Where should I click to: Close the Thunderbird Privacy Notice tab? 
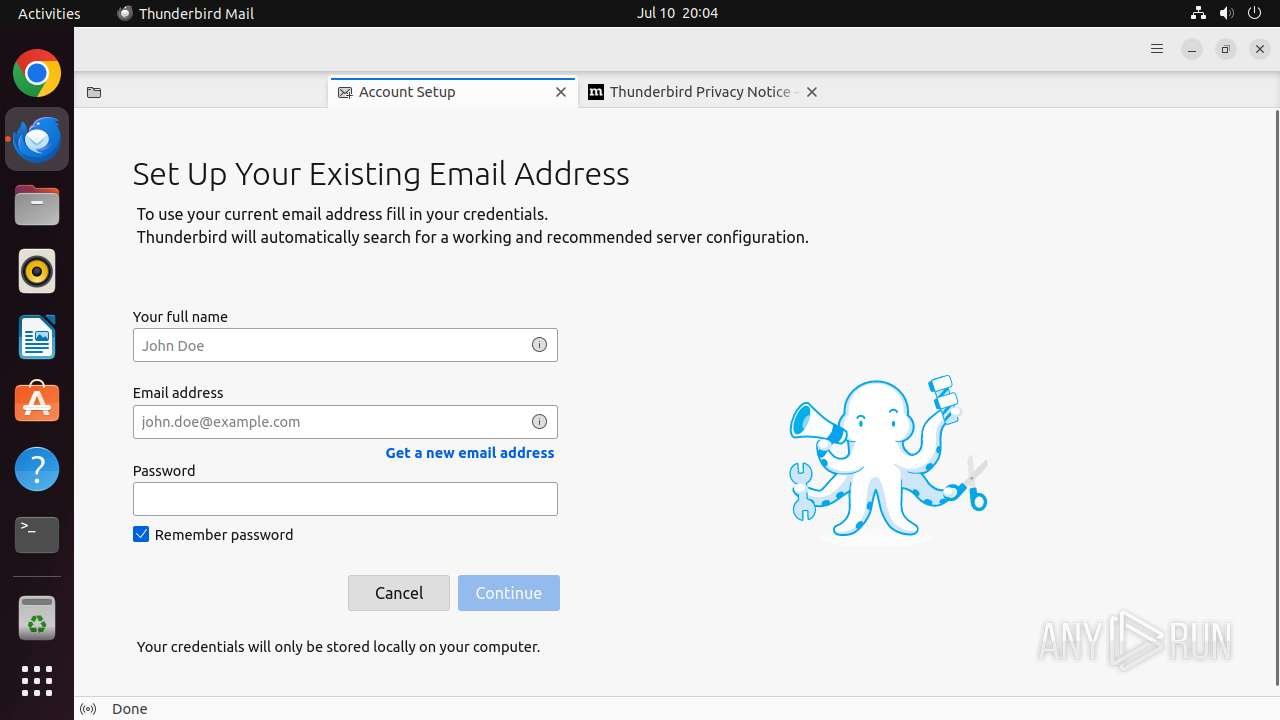pyautogui.click(x=812, y=92)
